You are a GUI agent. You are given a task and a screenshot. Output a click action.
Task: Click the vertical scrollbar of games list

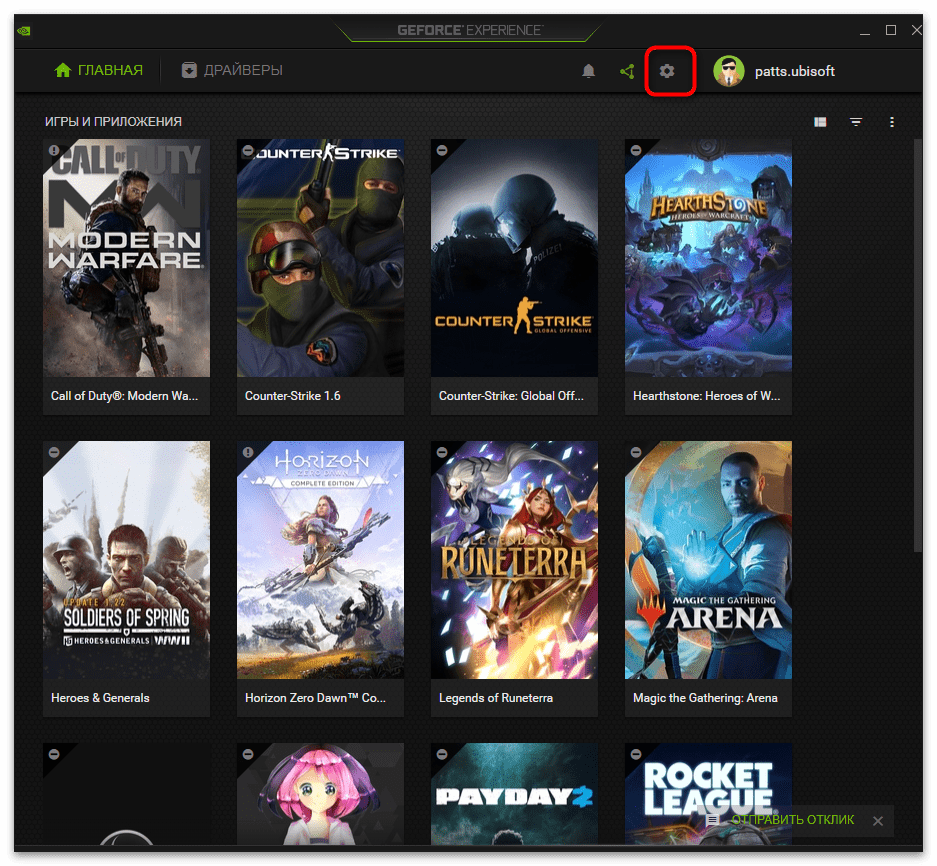click(919, 340)
